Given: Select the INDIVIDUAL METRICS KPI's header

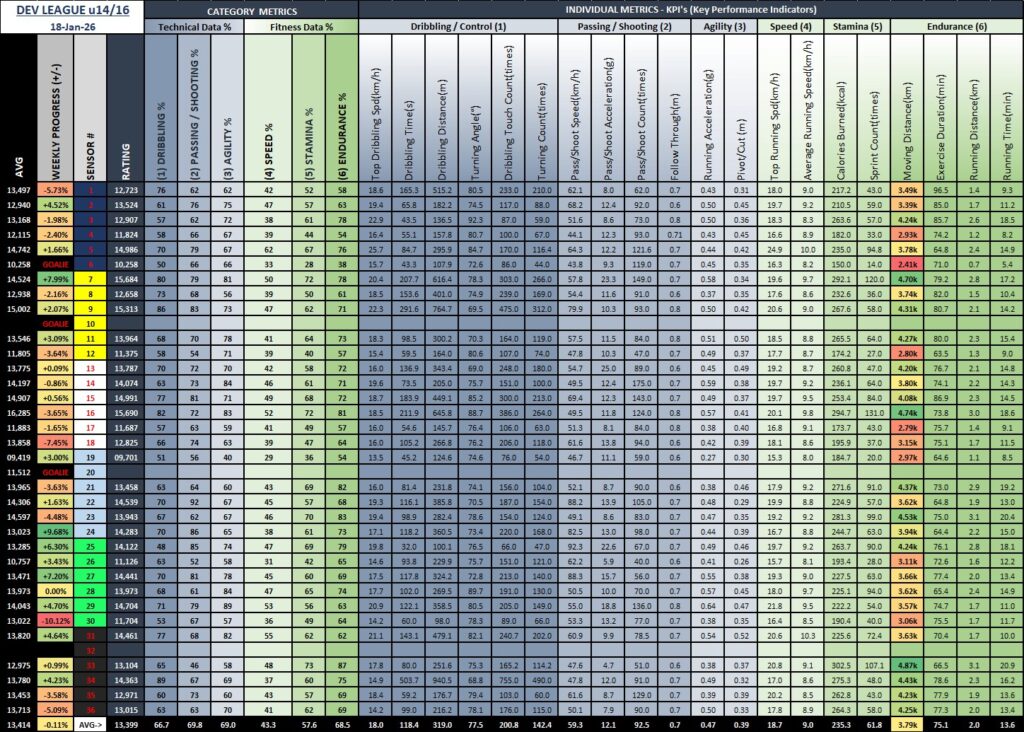Looking at the screenshot, I should [x=689, y=9].
